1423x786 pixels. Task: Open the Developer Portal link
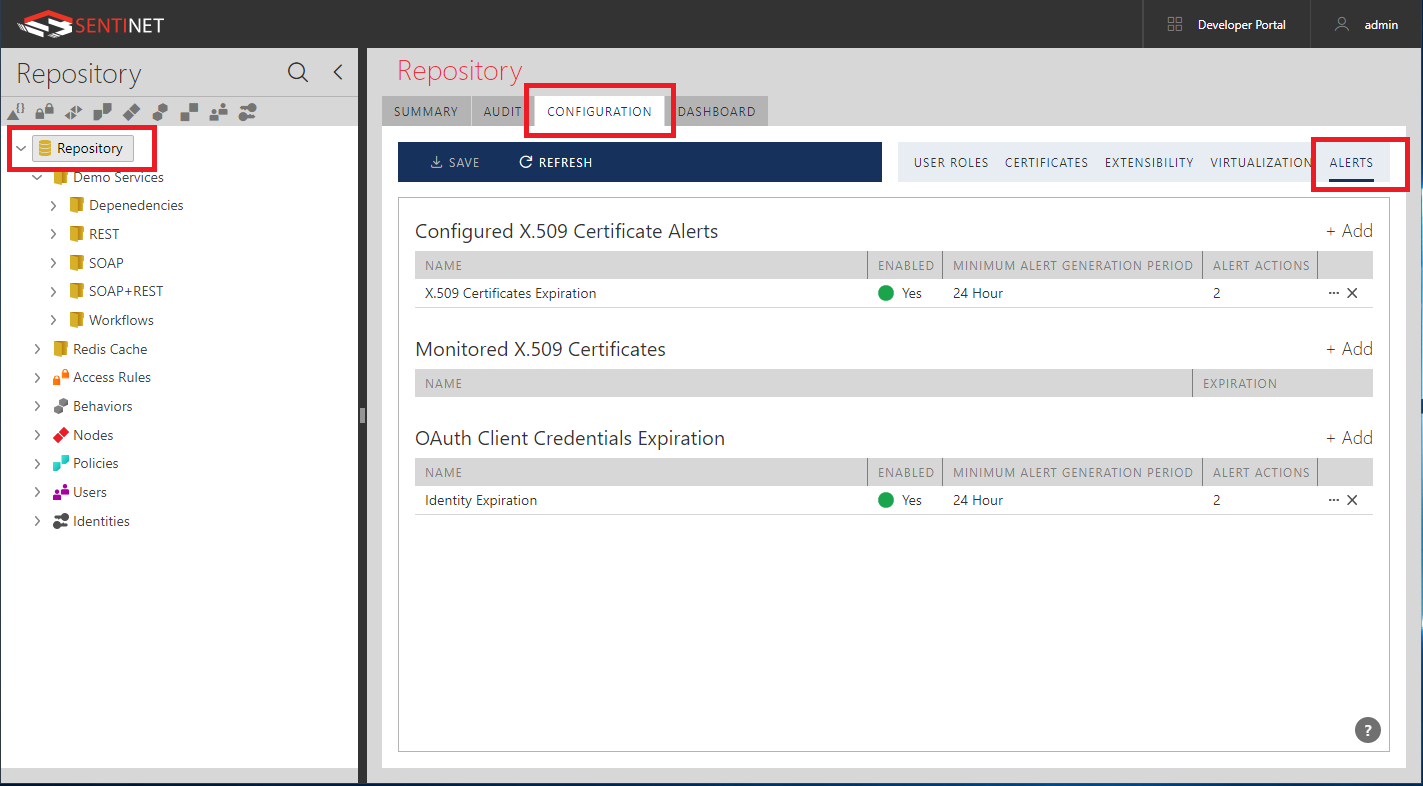tap(1242, 24)
